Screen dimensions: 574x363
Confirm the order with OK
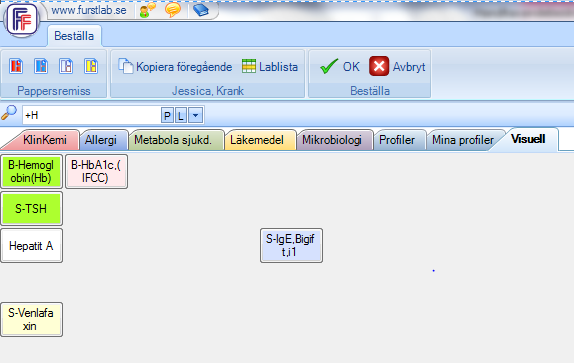click(x=340, y=67)
